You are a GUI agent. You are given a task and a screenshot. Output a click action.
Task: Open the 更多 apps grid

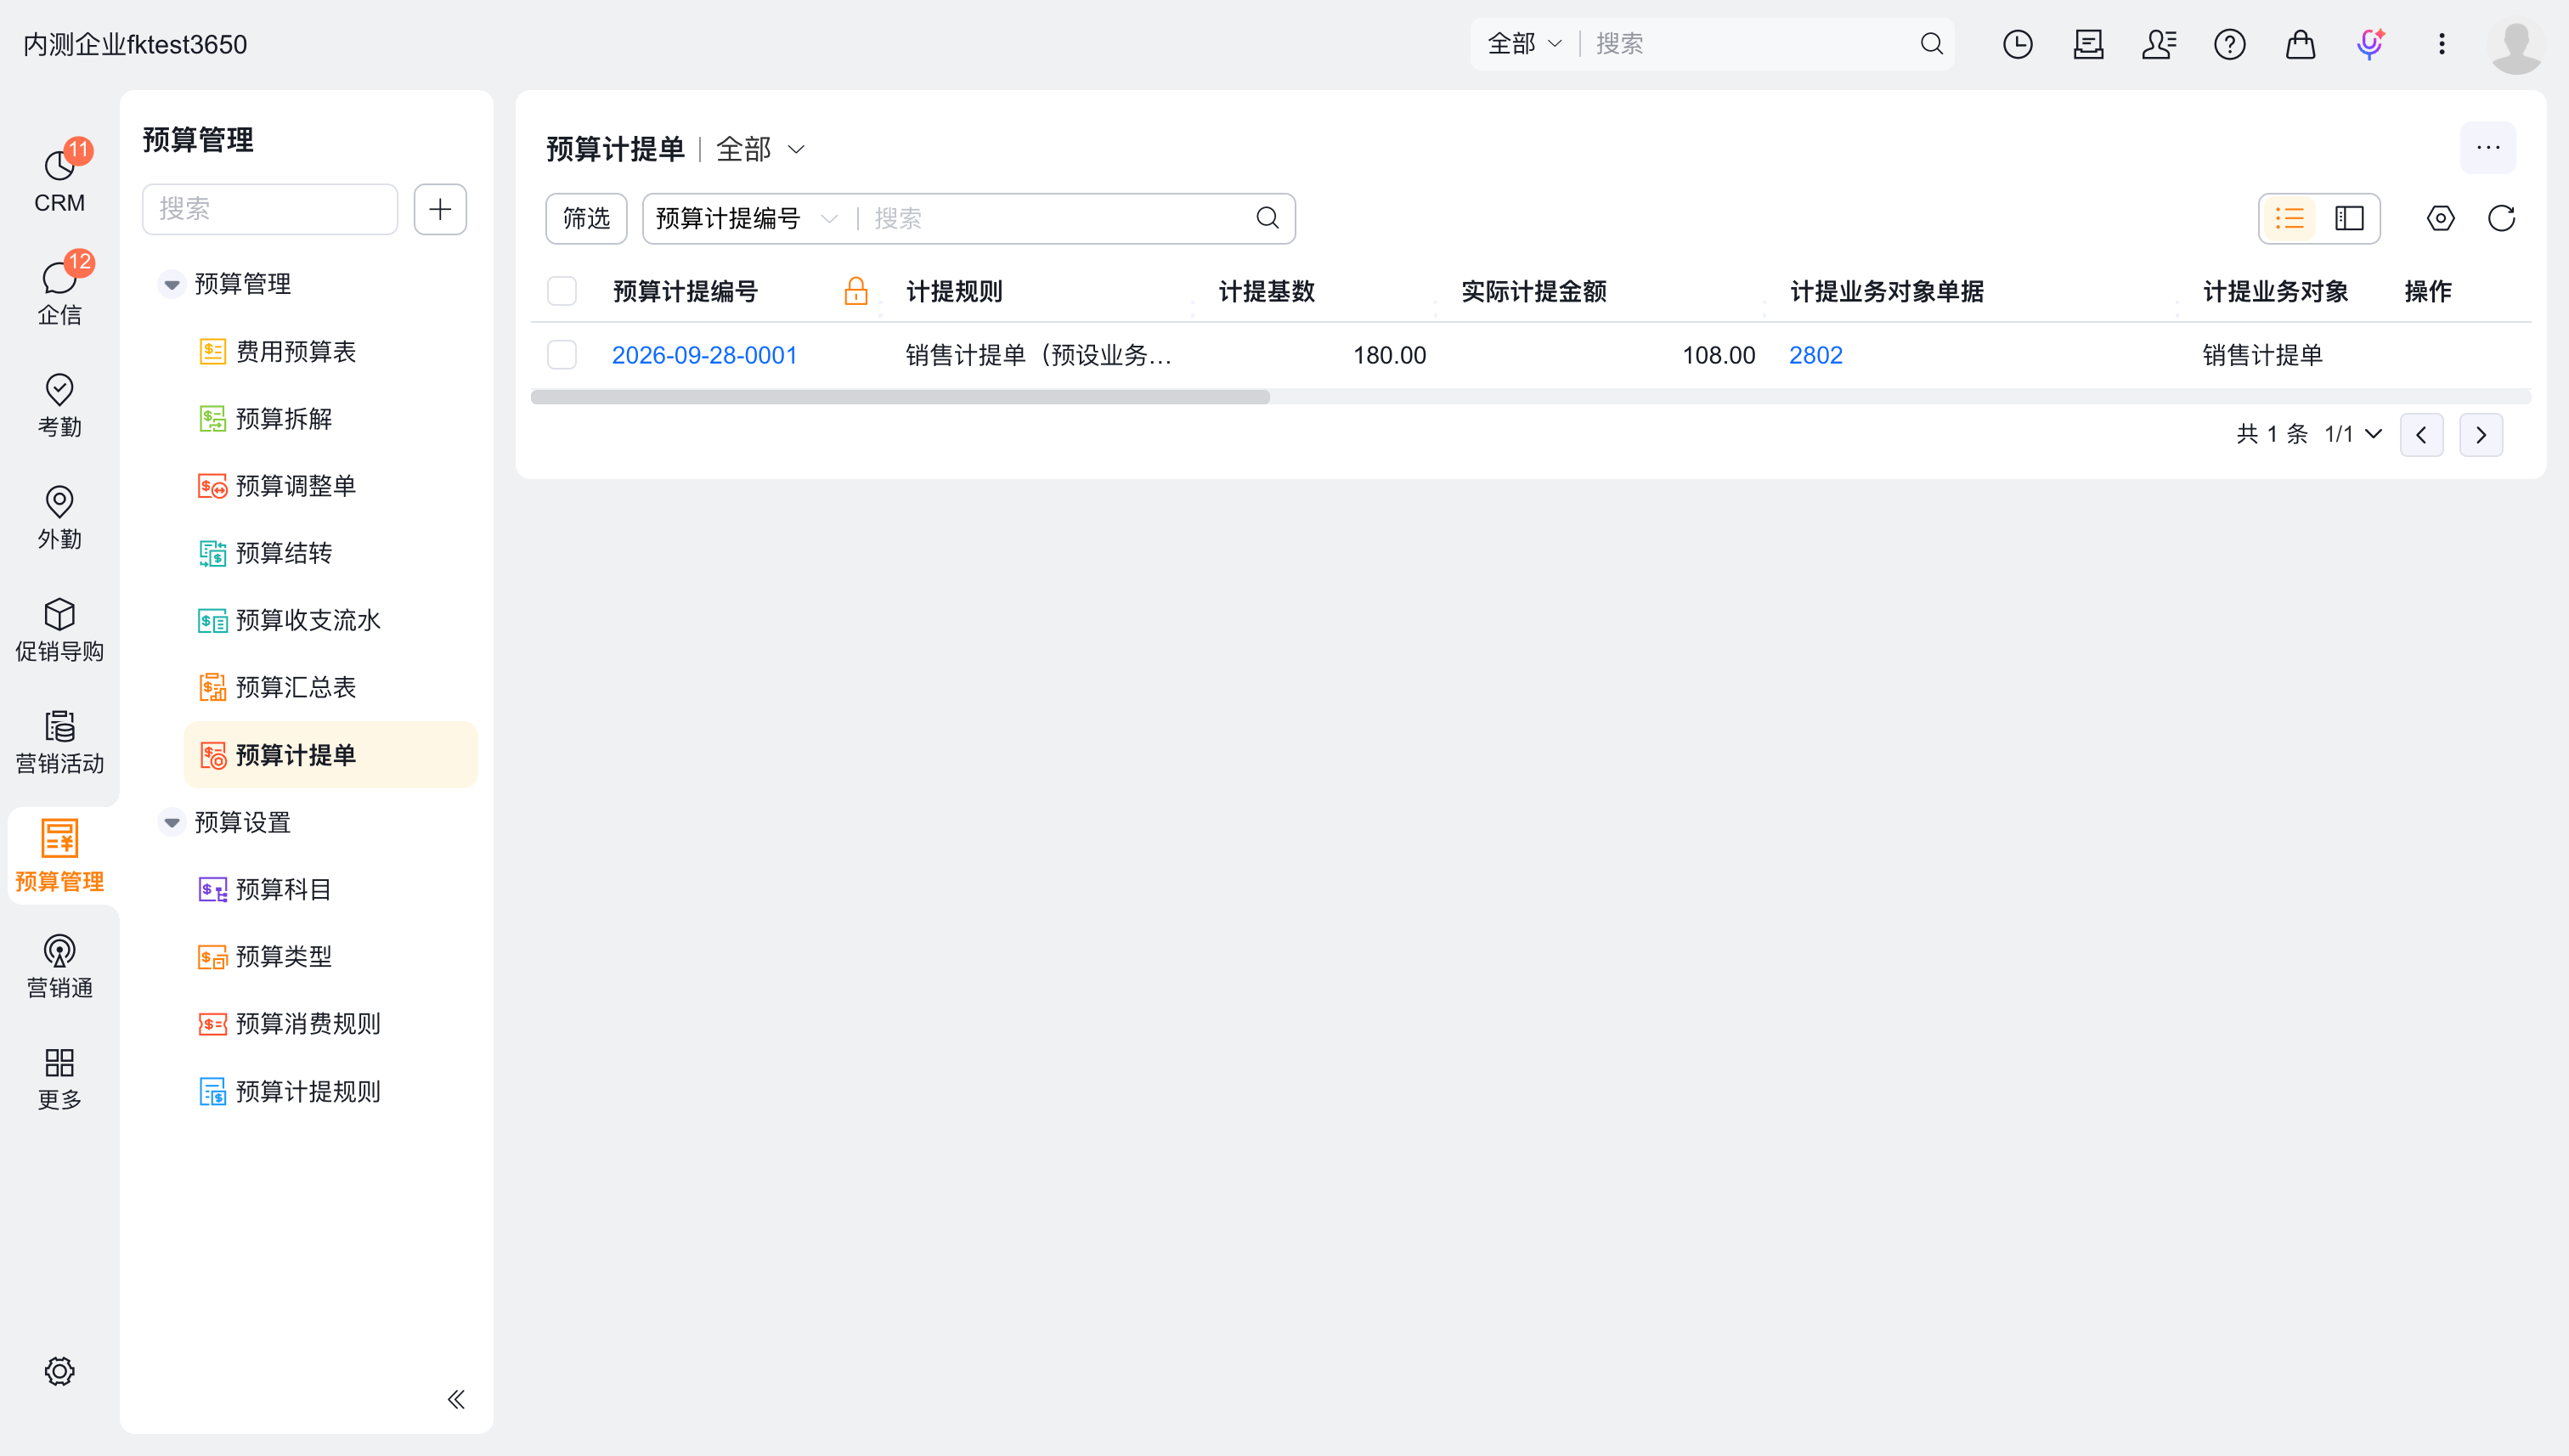[x=59, y=1078]
